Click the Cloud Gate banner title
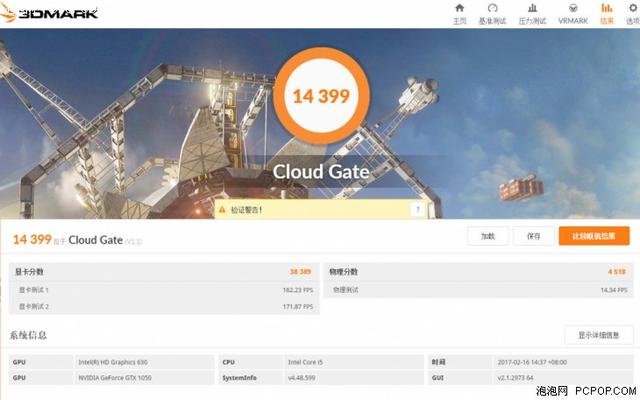Viewport: 640px width, 400px height. 321,171
